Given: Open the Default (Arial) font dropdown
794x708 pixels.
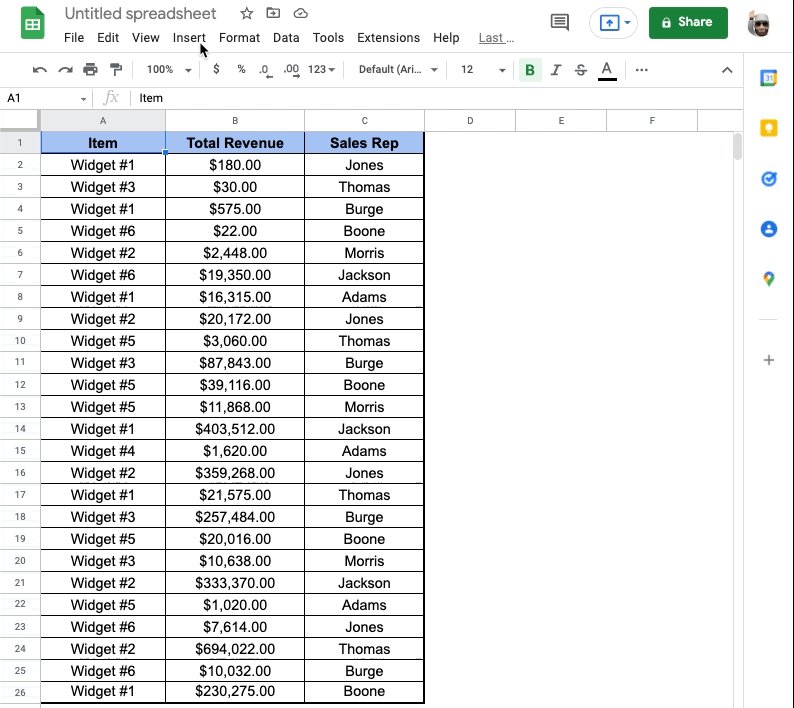Looking at the screenshot, I should (398, 69).
